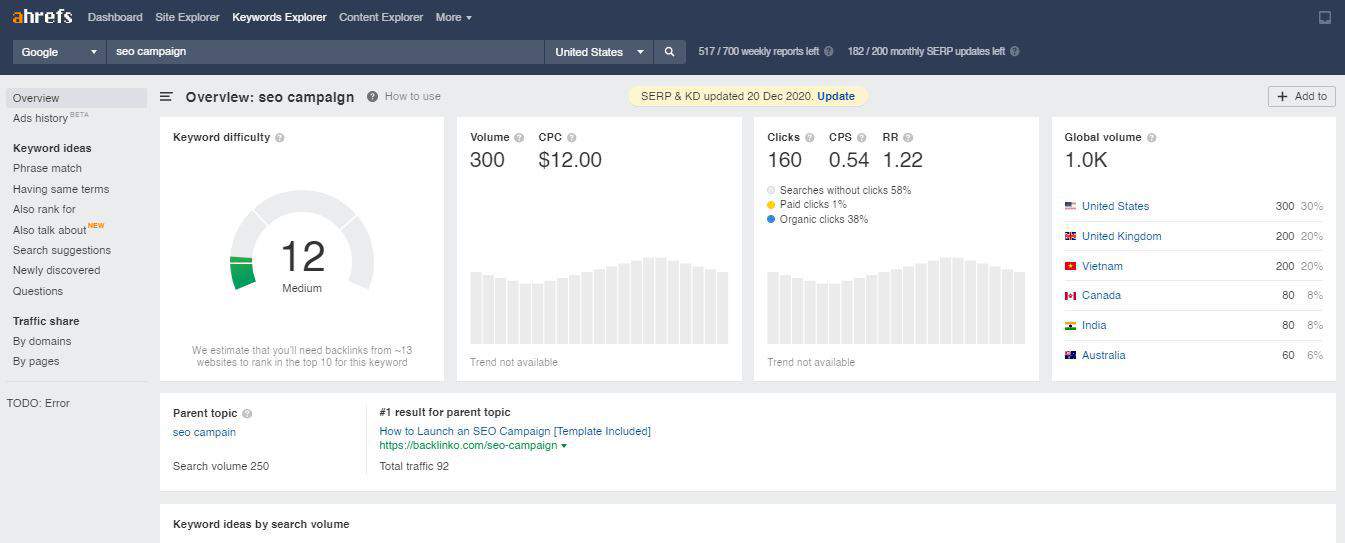Open the Parent topic help icon
1345x543 pixels.
(247, 413)
